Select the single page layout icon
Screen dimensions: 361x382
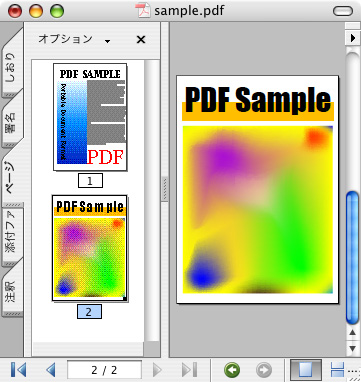tap(306, 370)
